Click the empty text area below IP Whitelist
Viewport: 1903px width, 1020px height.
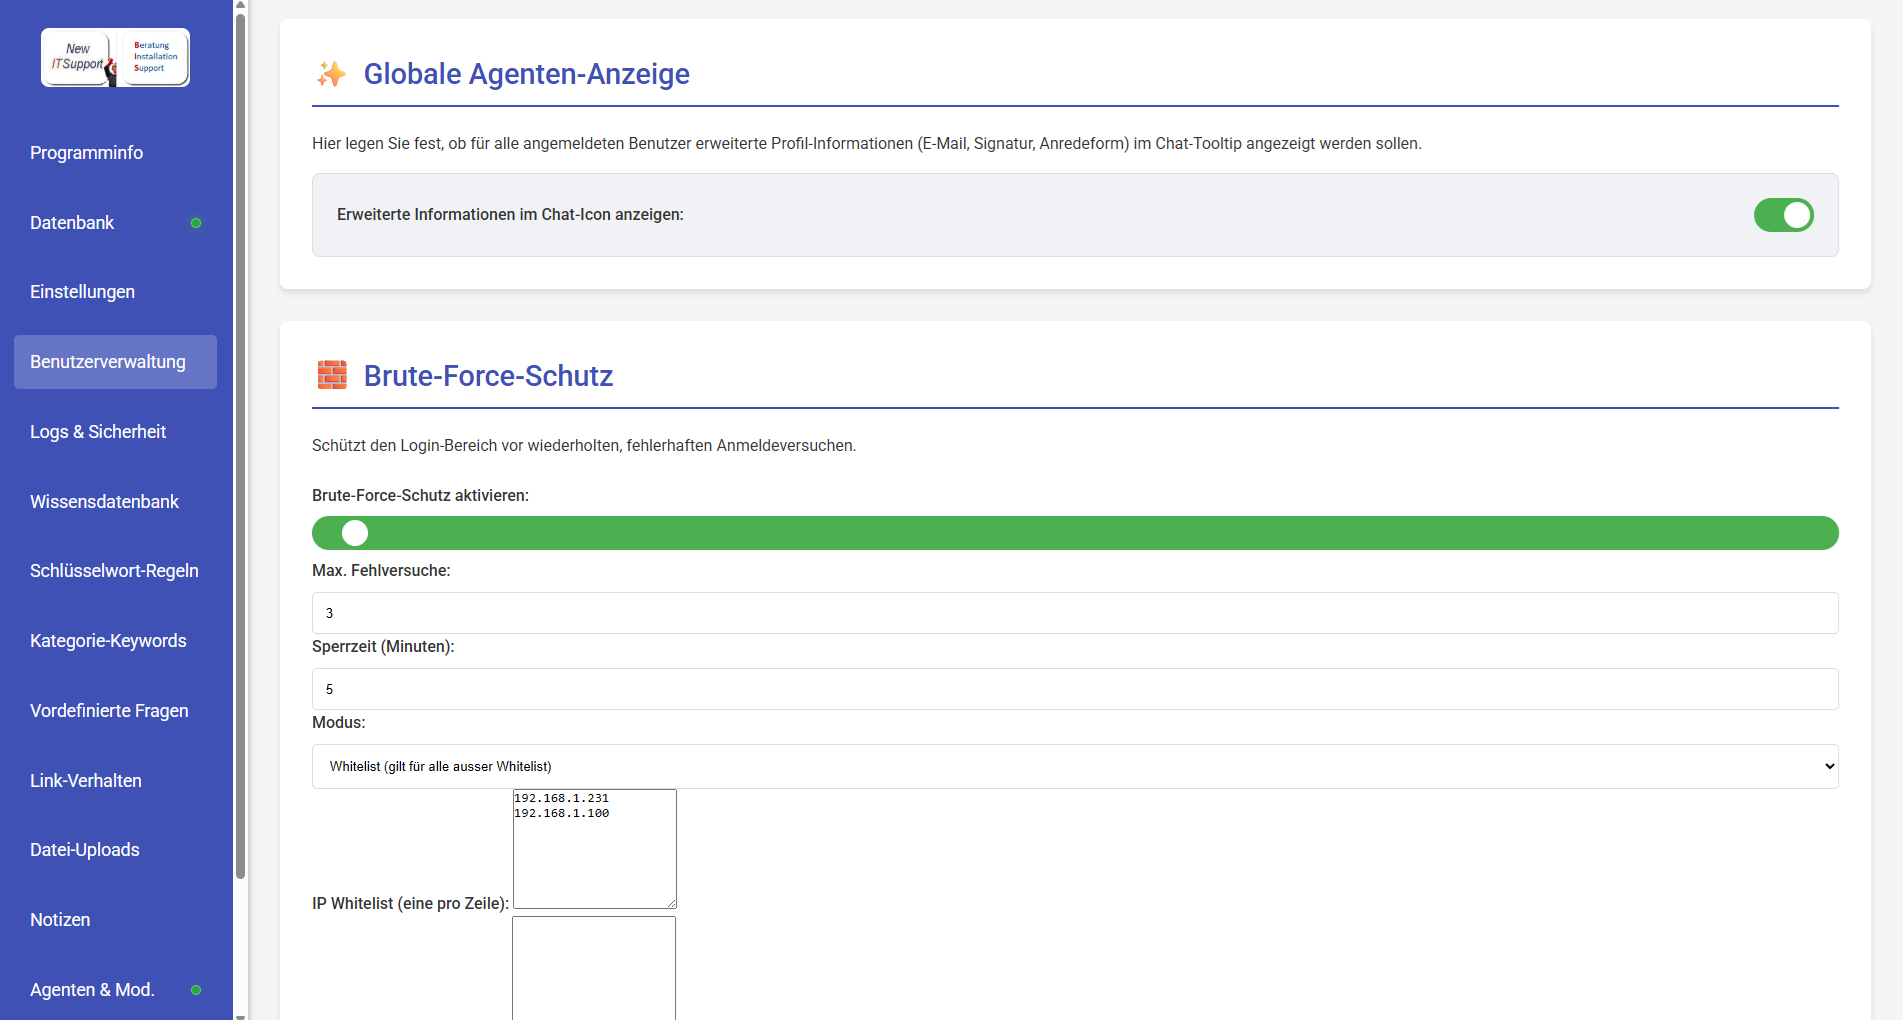pyautogui.click(x=594, y=968)
